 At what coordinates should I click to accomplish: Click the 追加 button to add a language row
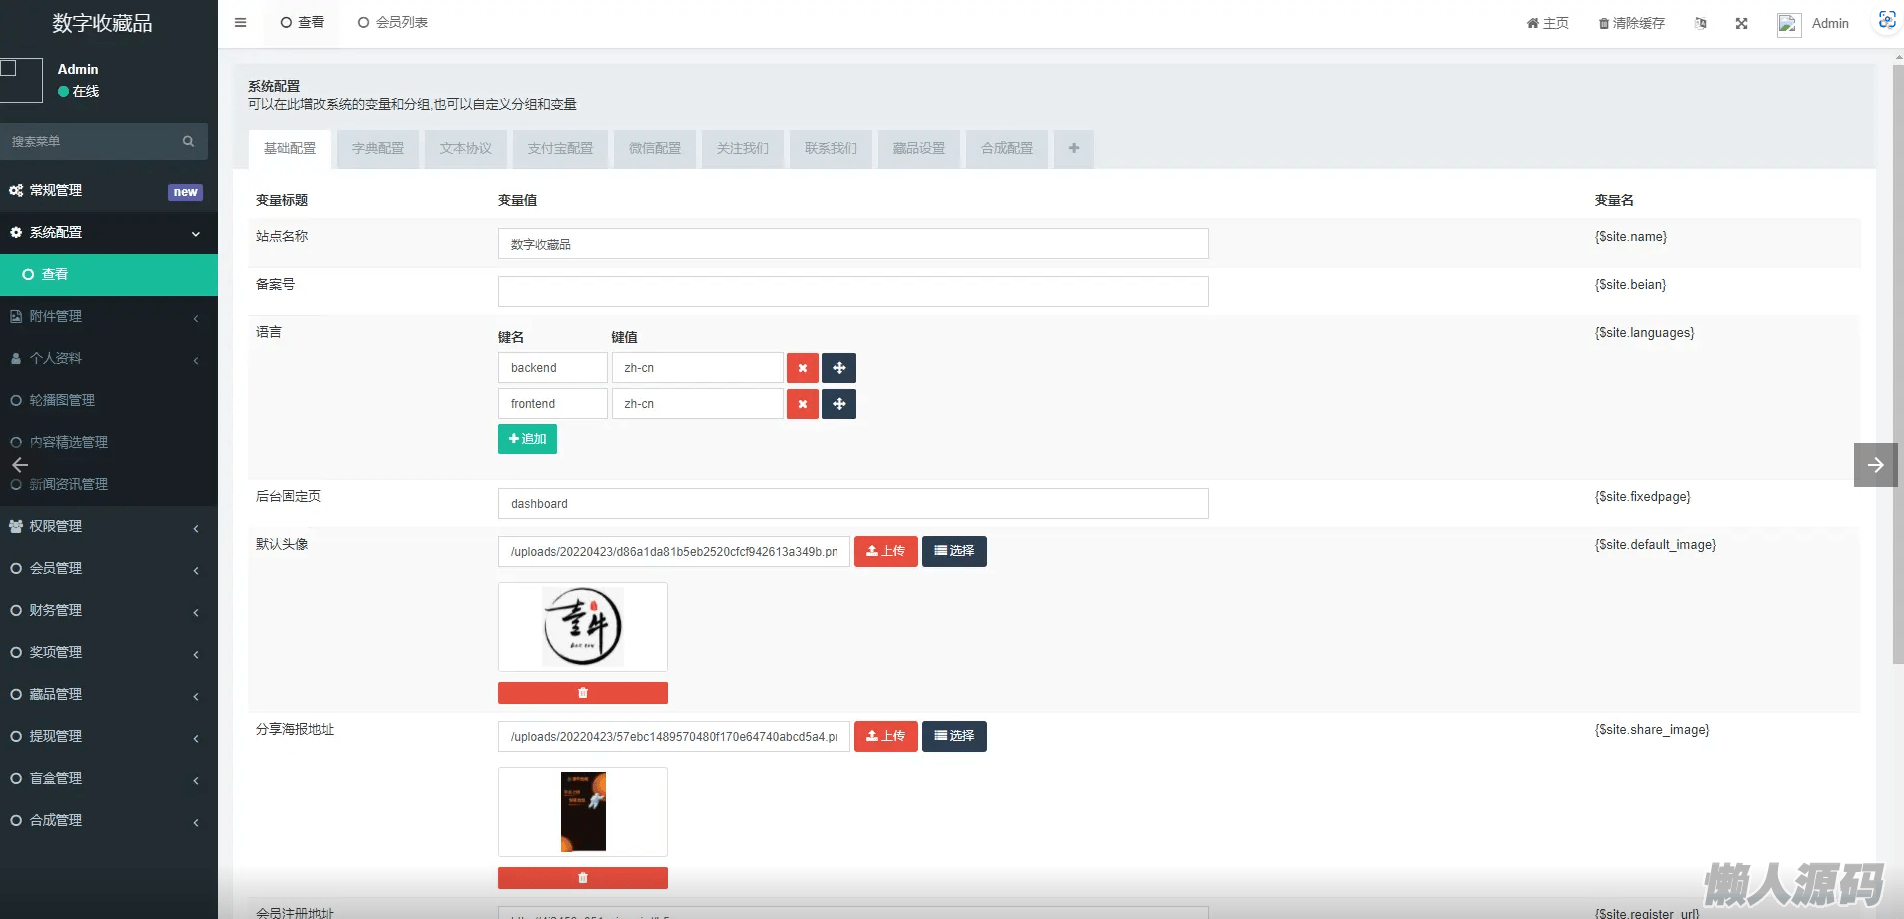(x=527, y=439)
